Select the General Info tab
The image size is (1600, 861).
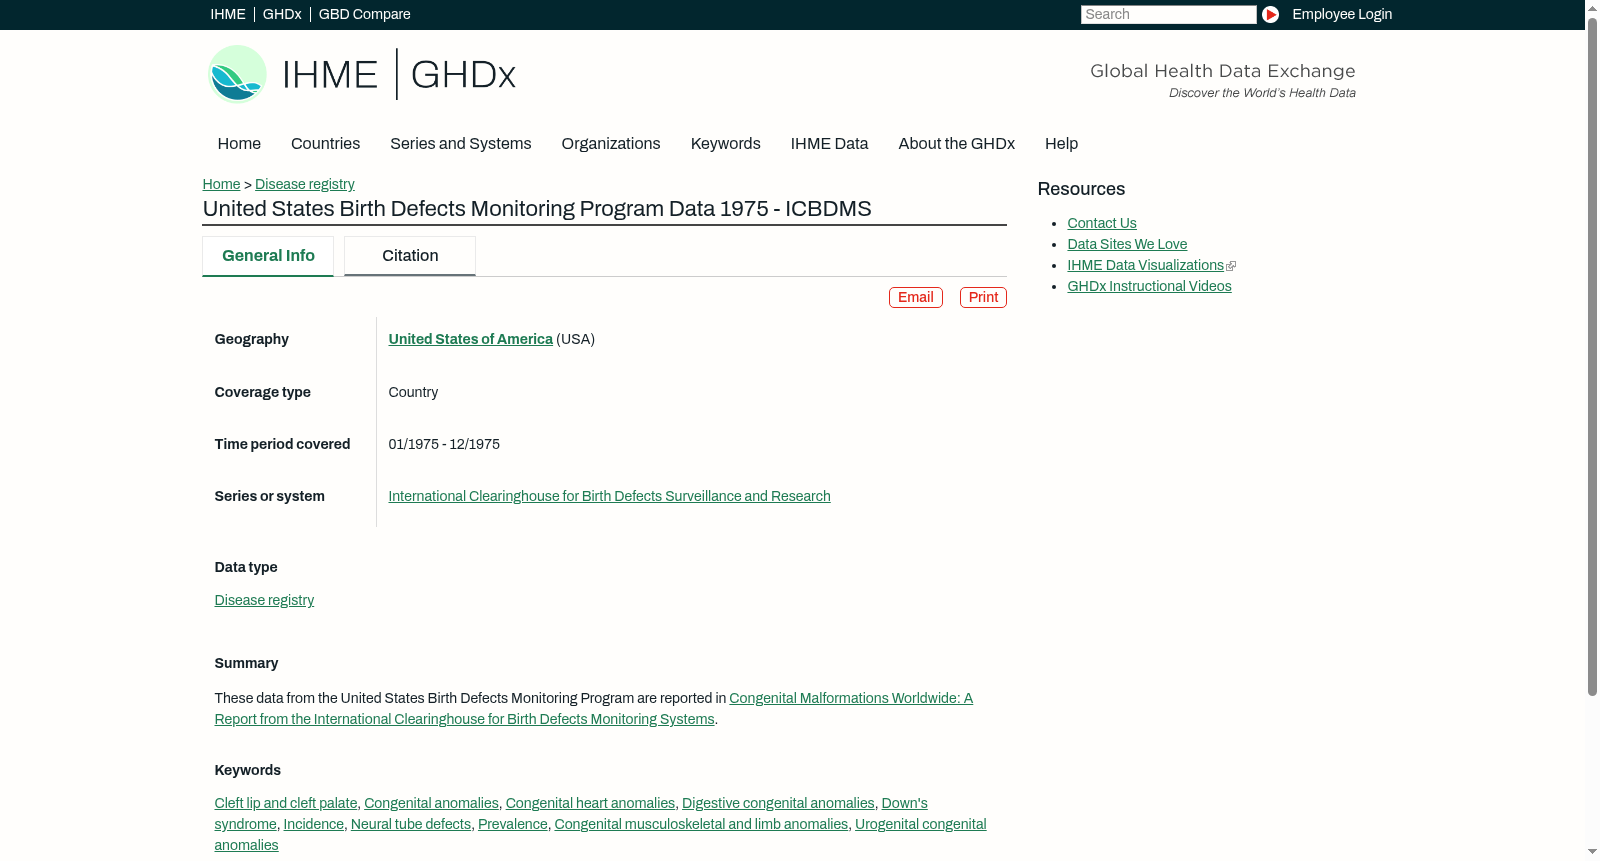click(x=268, y=256)
